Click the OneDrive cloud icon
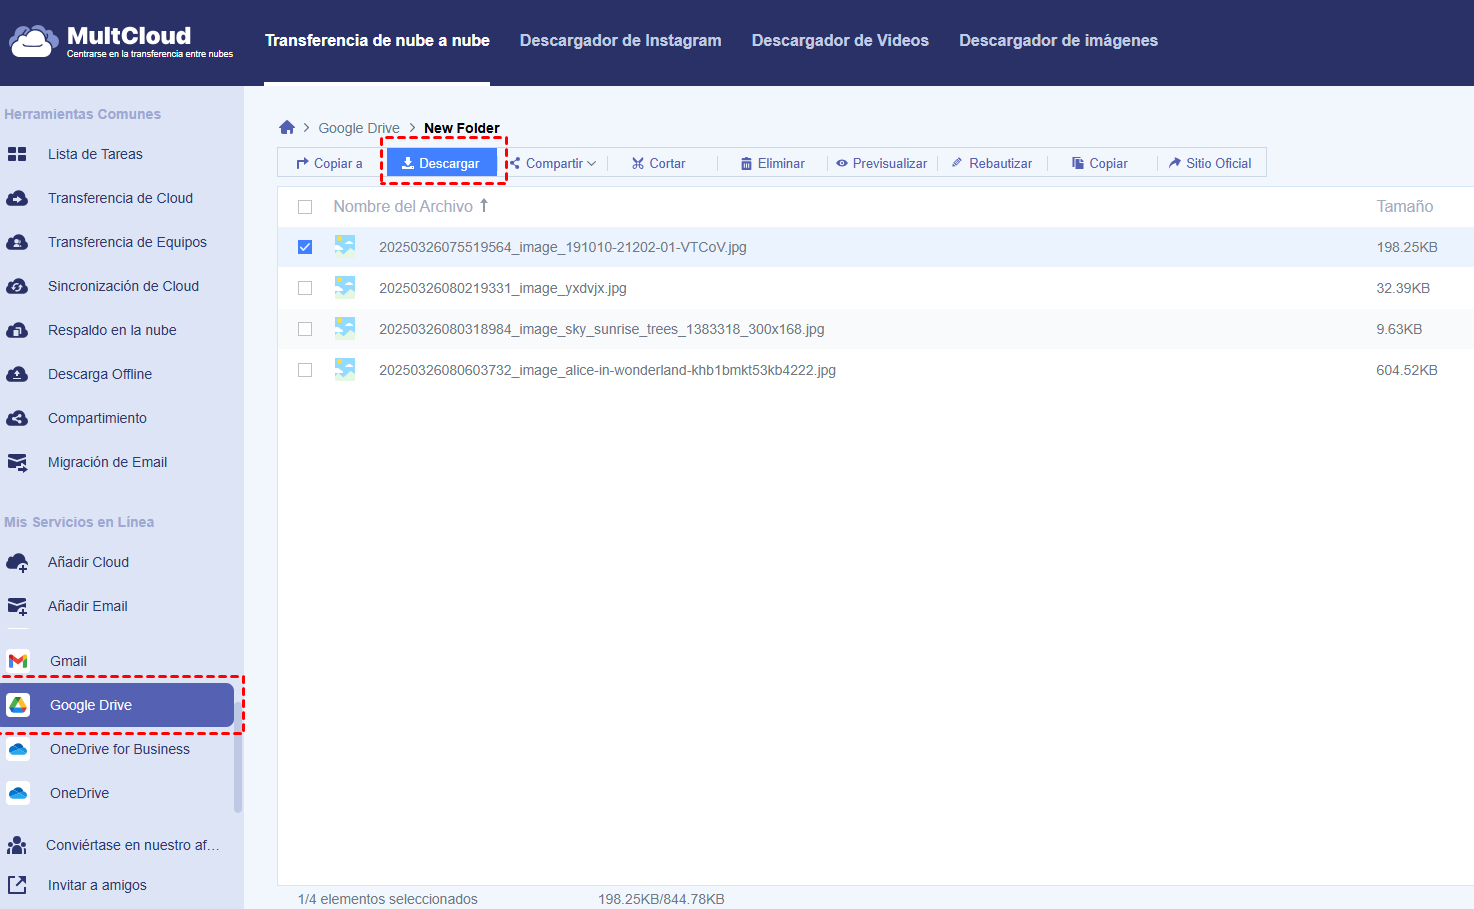 (18, 793)
